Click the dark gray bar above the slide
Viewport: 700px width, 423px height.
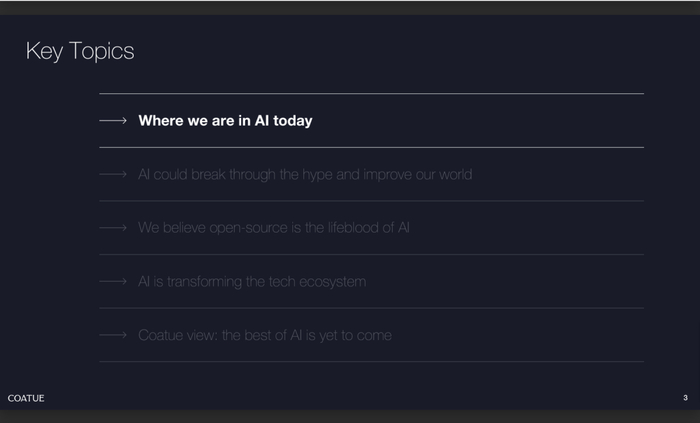[x=350, y=7]
